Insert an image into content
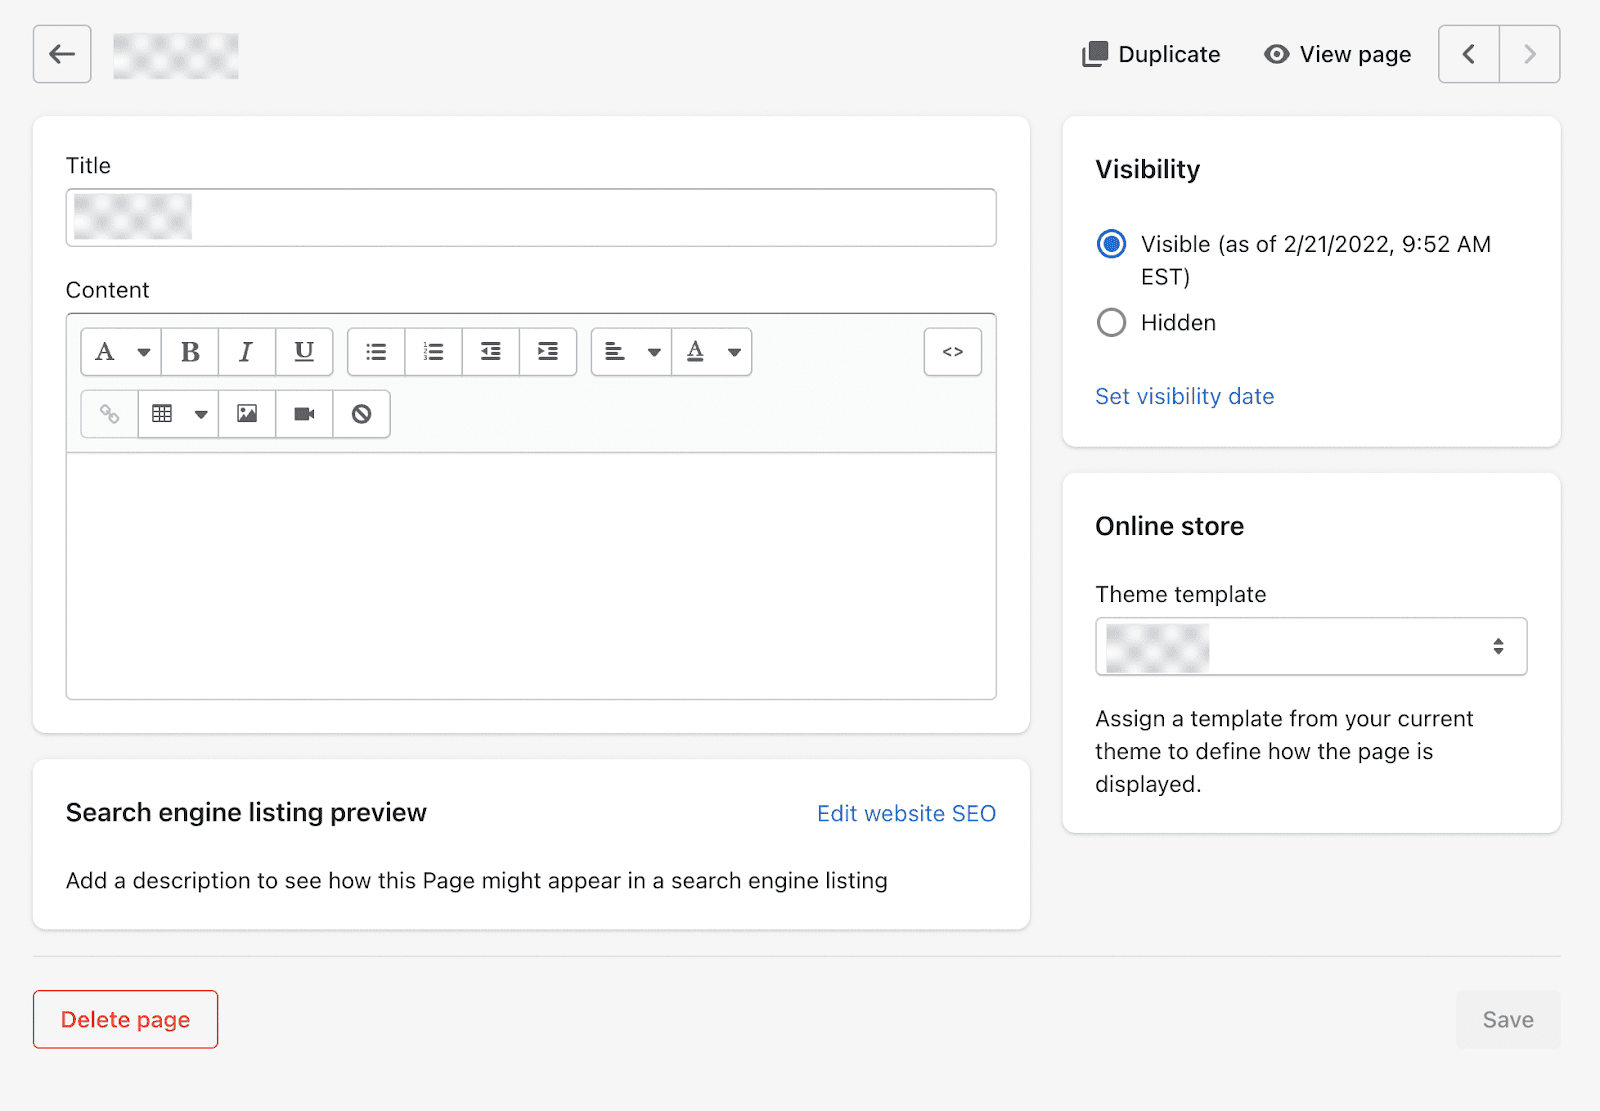This screenshot has height=1111, width=1600. (x=247, y=414)
